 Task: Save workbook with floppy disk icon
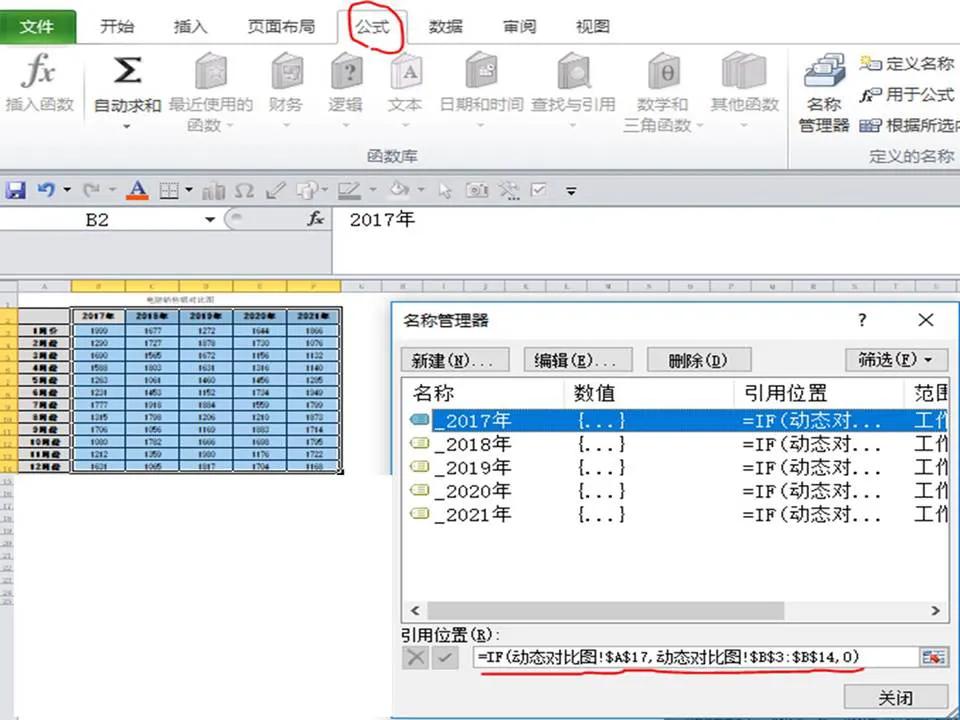click(15, 190)
